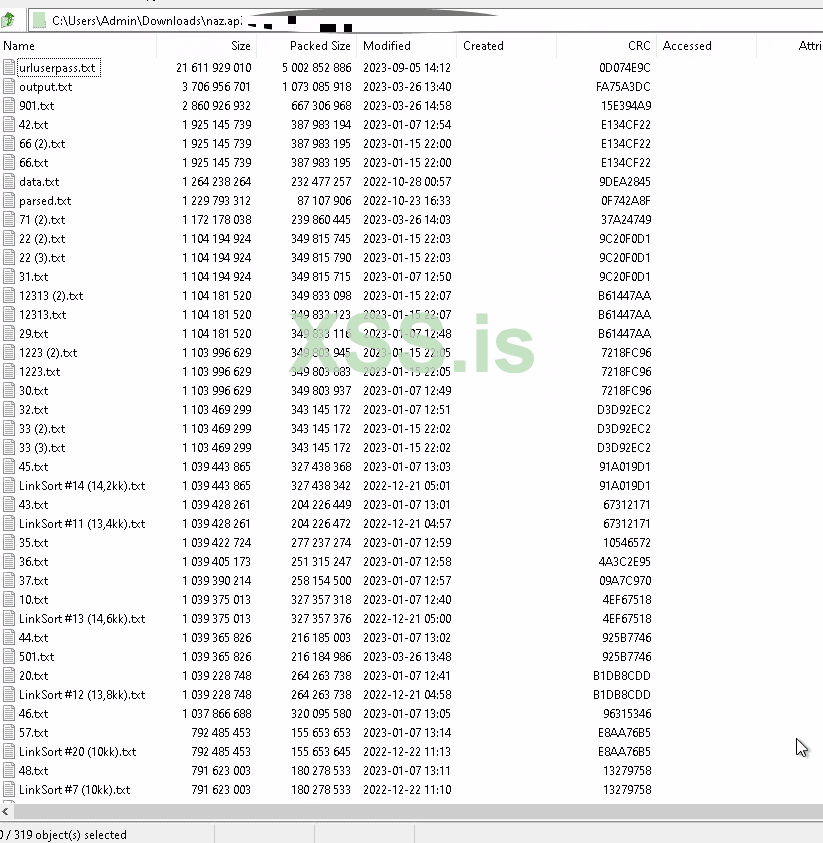Sort by the Size column header
823x843 pixels.
206,46
